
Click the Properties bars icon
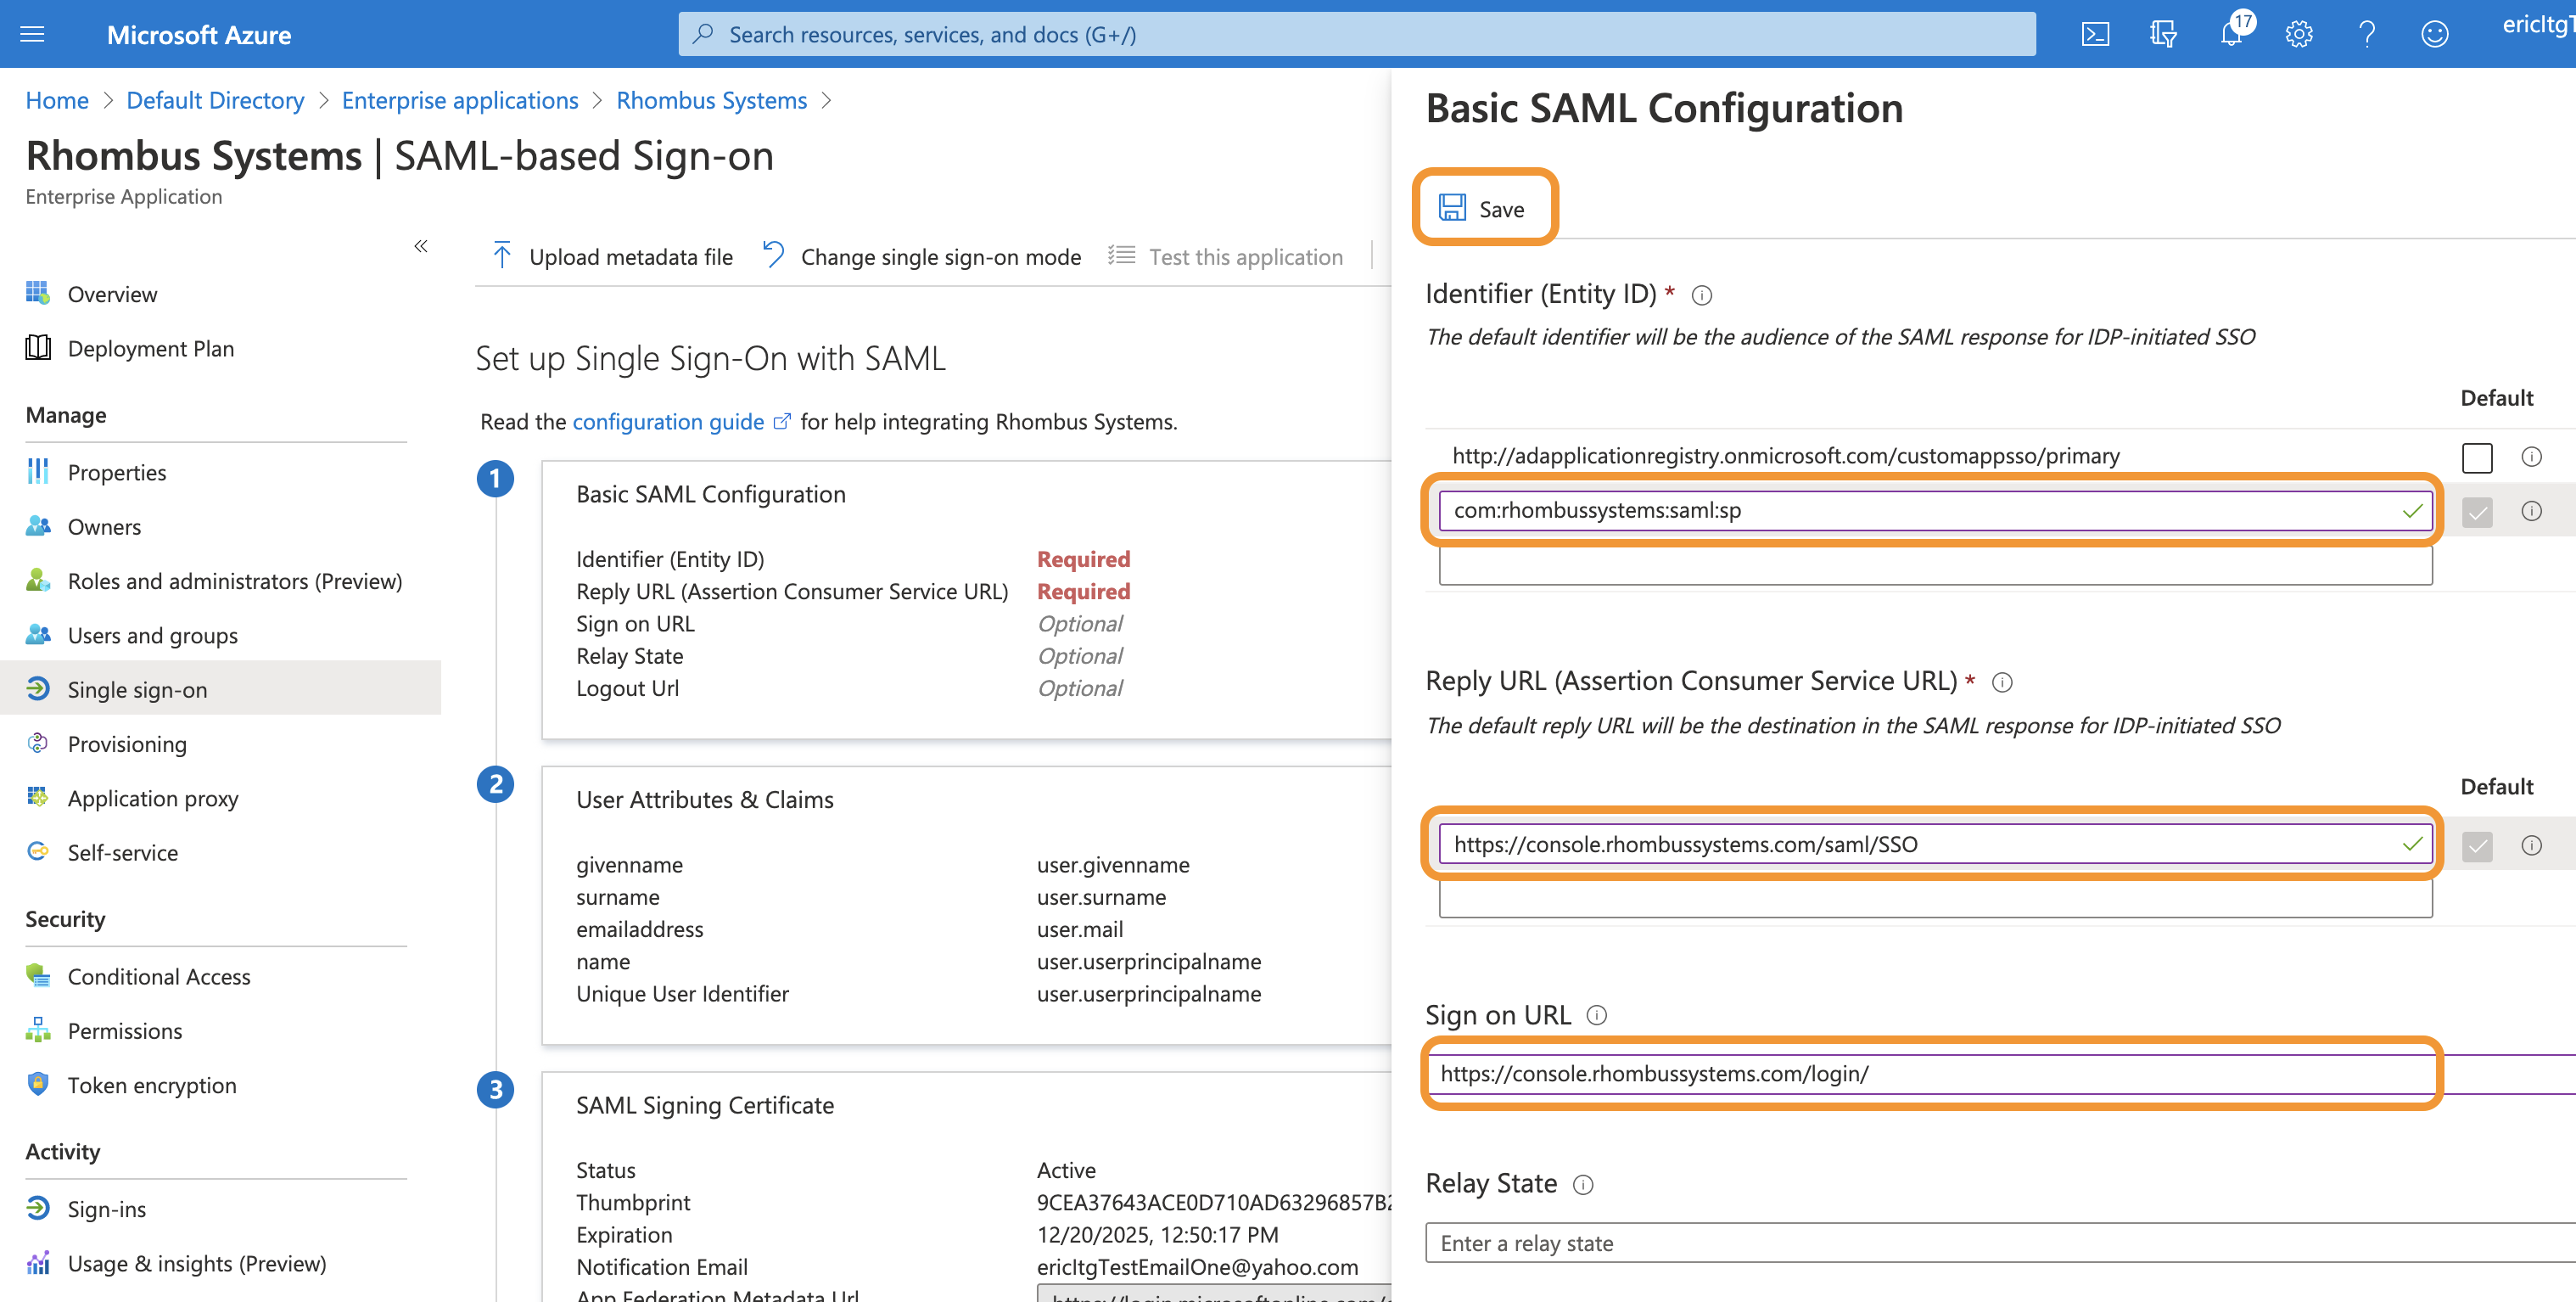(38, 471)
